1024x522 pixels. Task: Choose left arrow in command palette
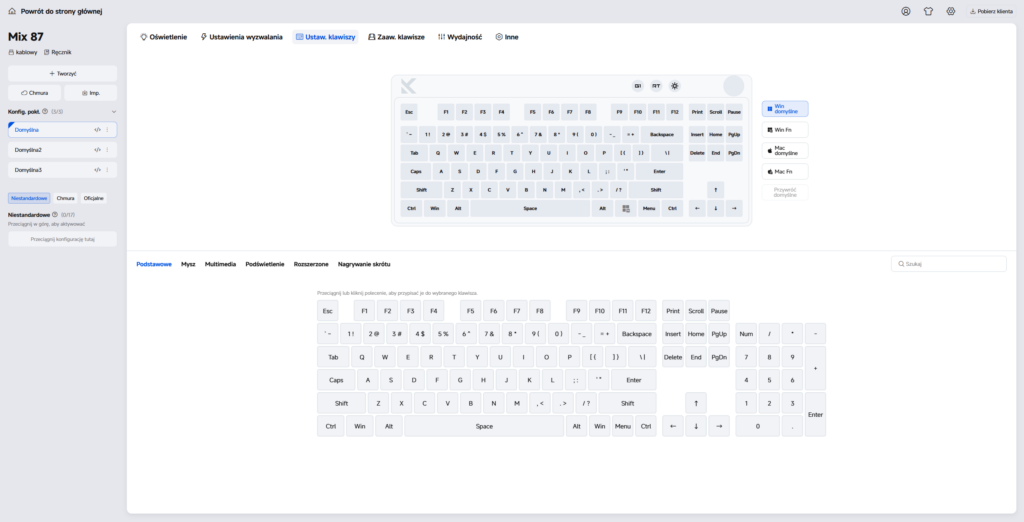pos(673,426)
